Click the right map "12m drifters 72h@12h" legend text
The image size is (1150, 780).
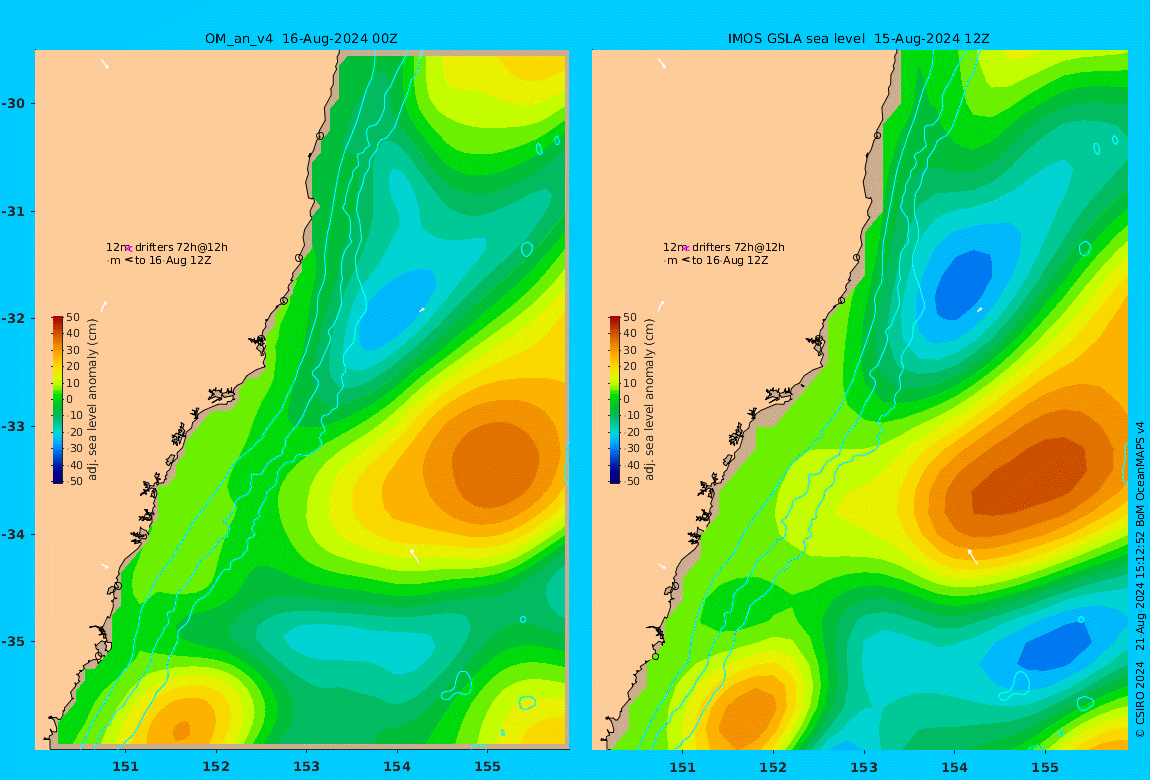pyautogui.click(x=724, y=247)
